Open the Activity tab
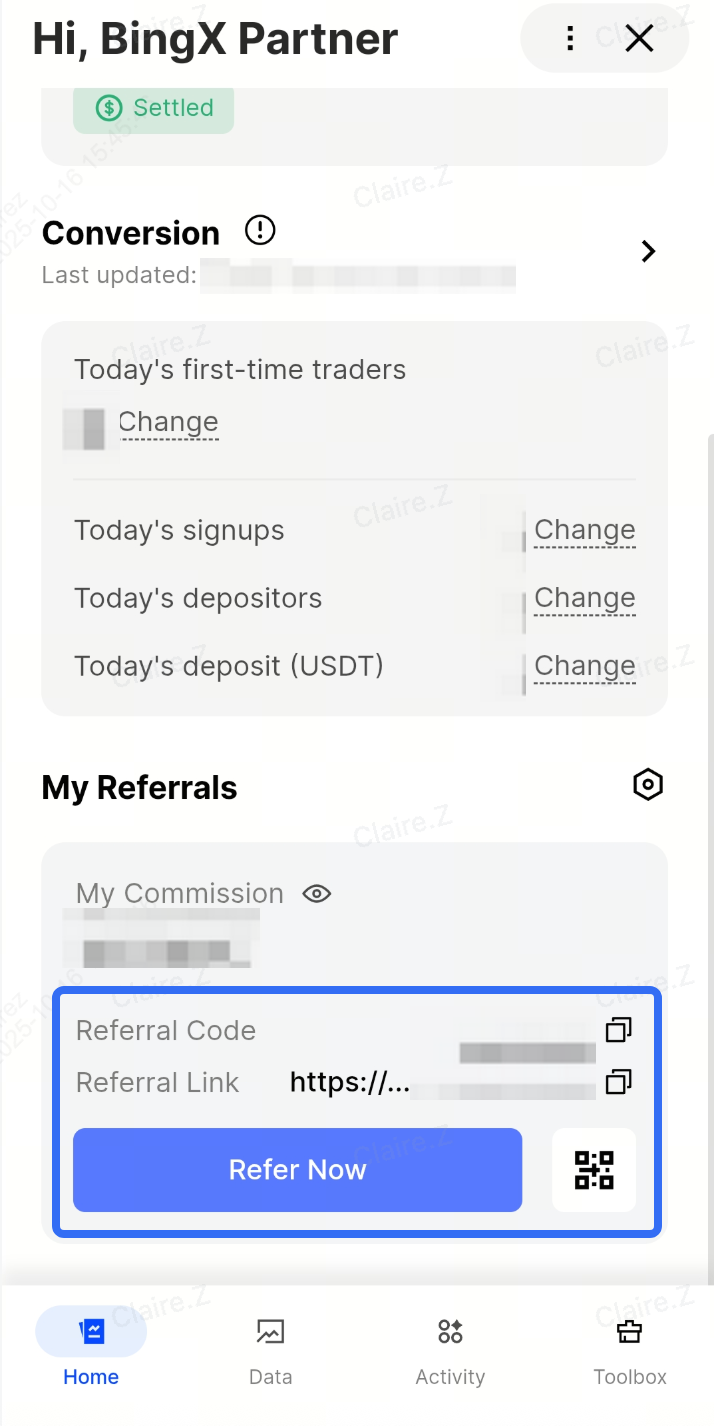Screen dimensions: 714x1426 [450, 1350]
